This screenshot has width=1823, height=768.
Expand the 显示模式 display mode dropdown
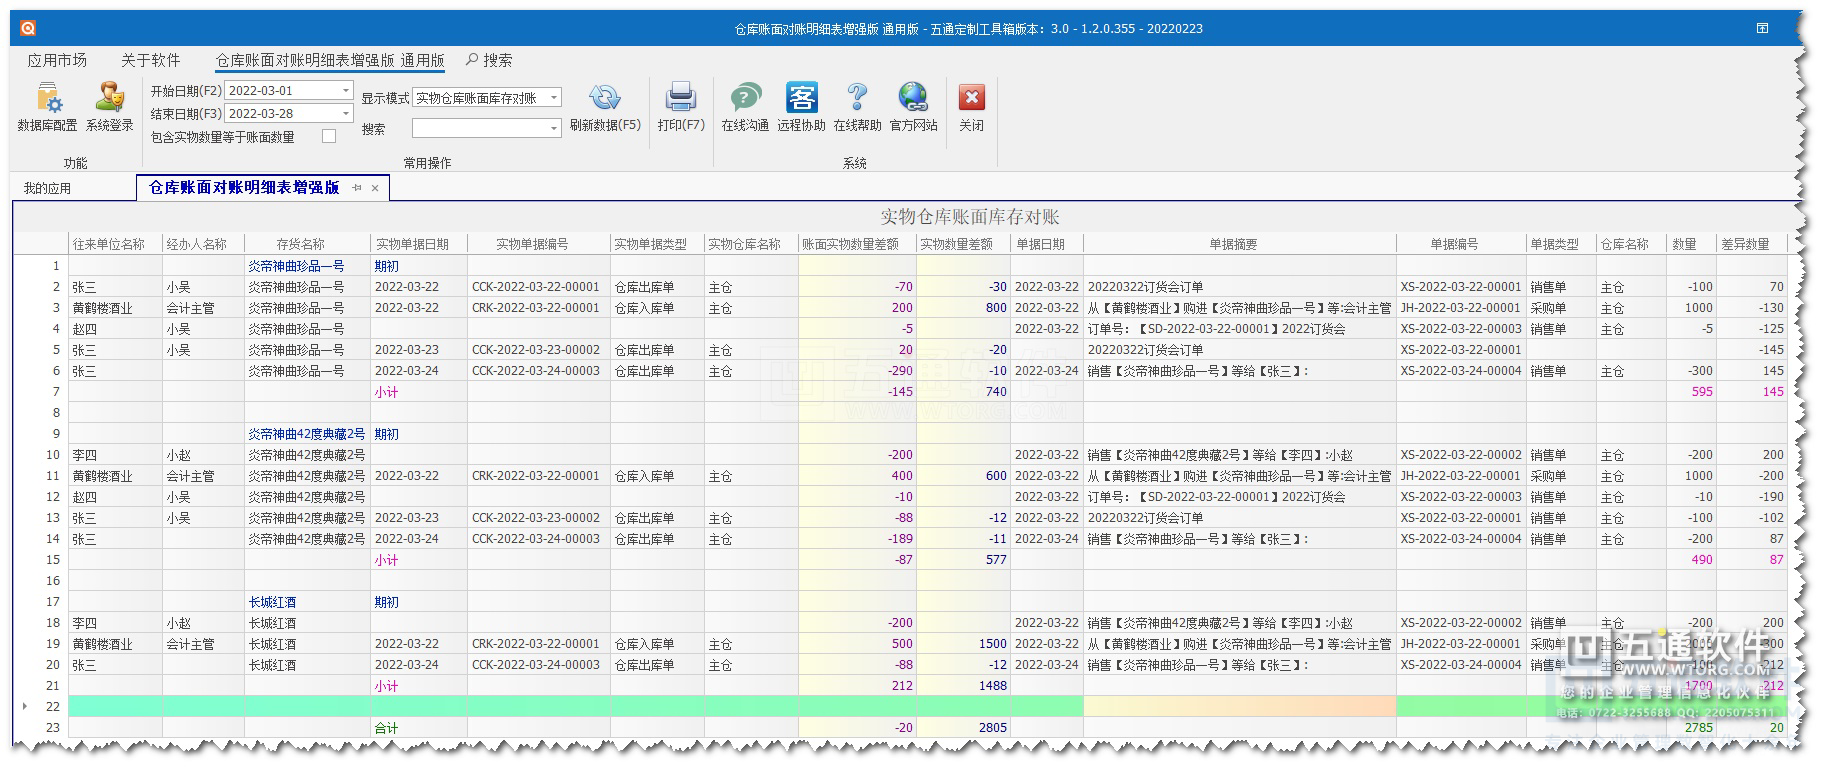tap(554, 98)
